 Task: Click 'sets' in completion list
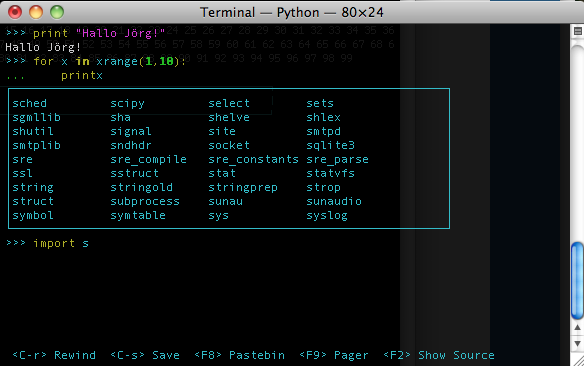point(320,103)
